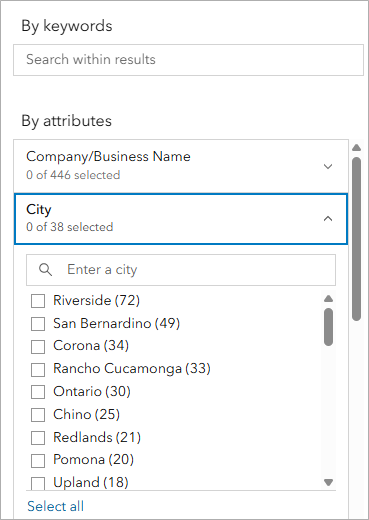Click the city list scrollbar thumb
This screenshot has height=520, width=369.
pos(329,327)
